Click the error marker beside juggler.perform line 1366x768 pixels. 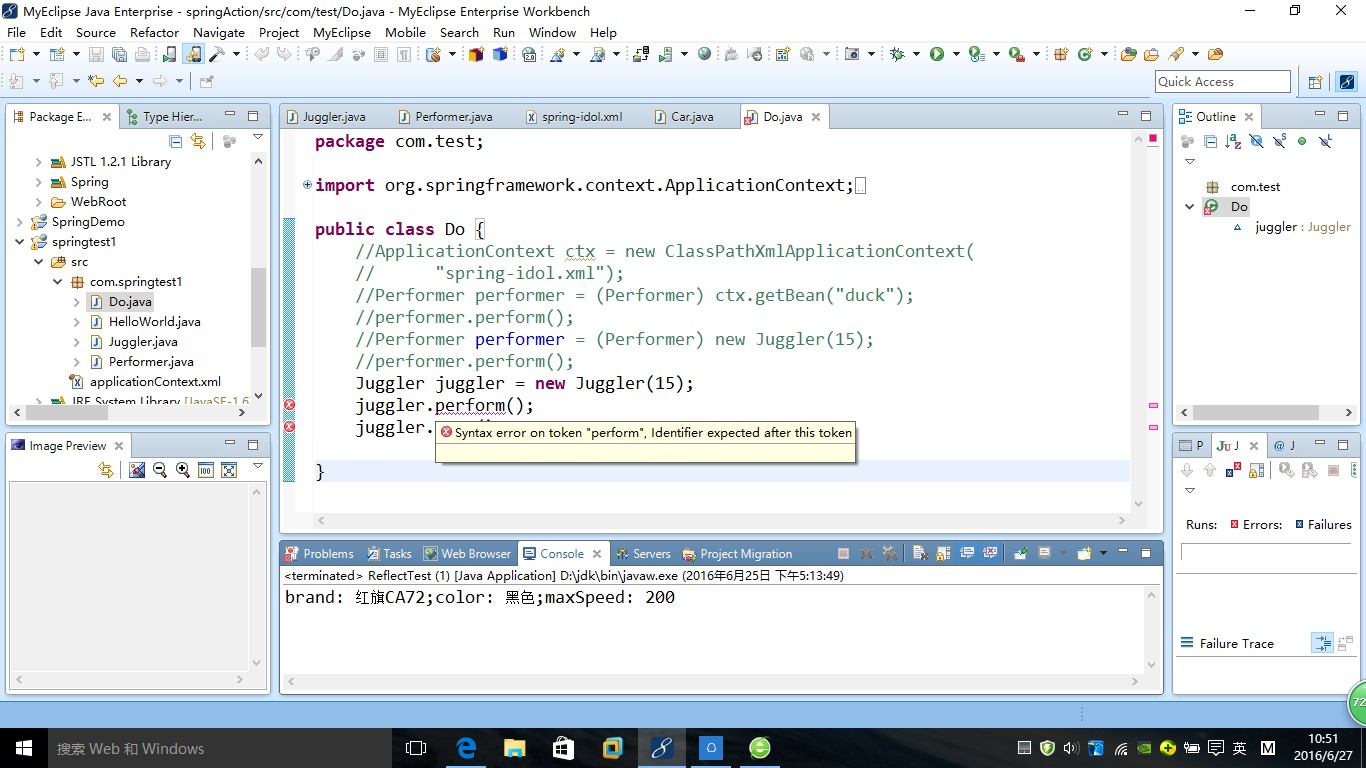point(290,405)
